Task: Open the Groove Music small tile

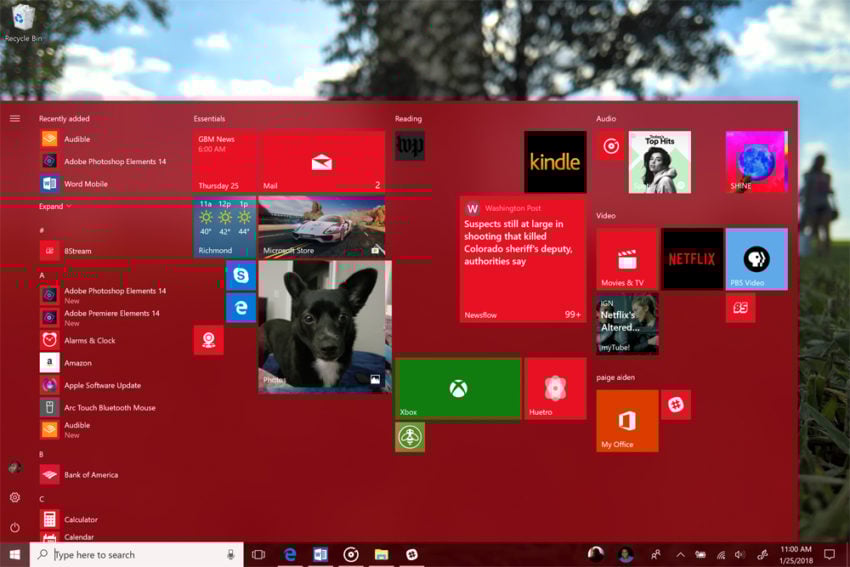Action: (611, 146)
